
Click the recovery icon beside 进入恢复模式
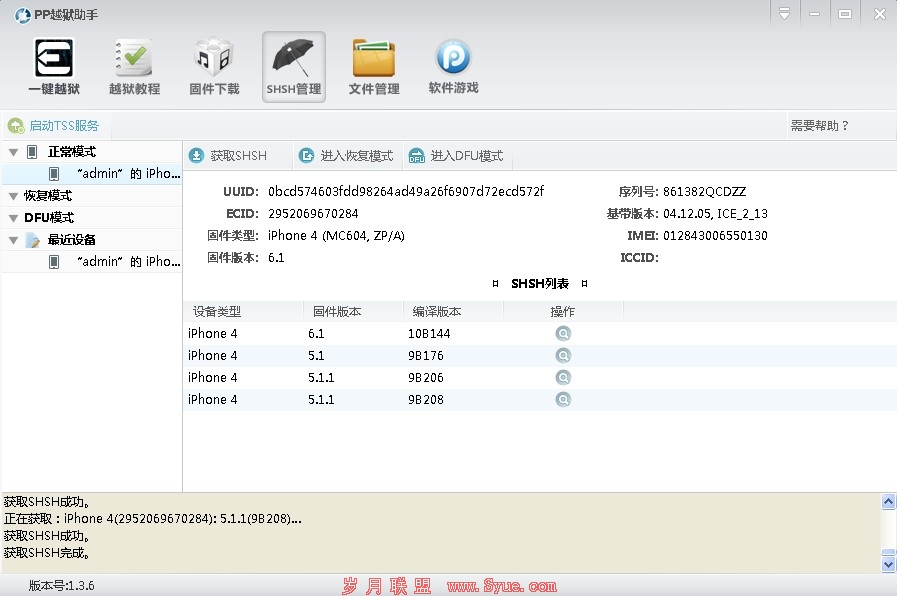pos(307,156)
